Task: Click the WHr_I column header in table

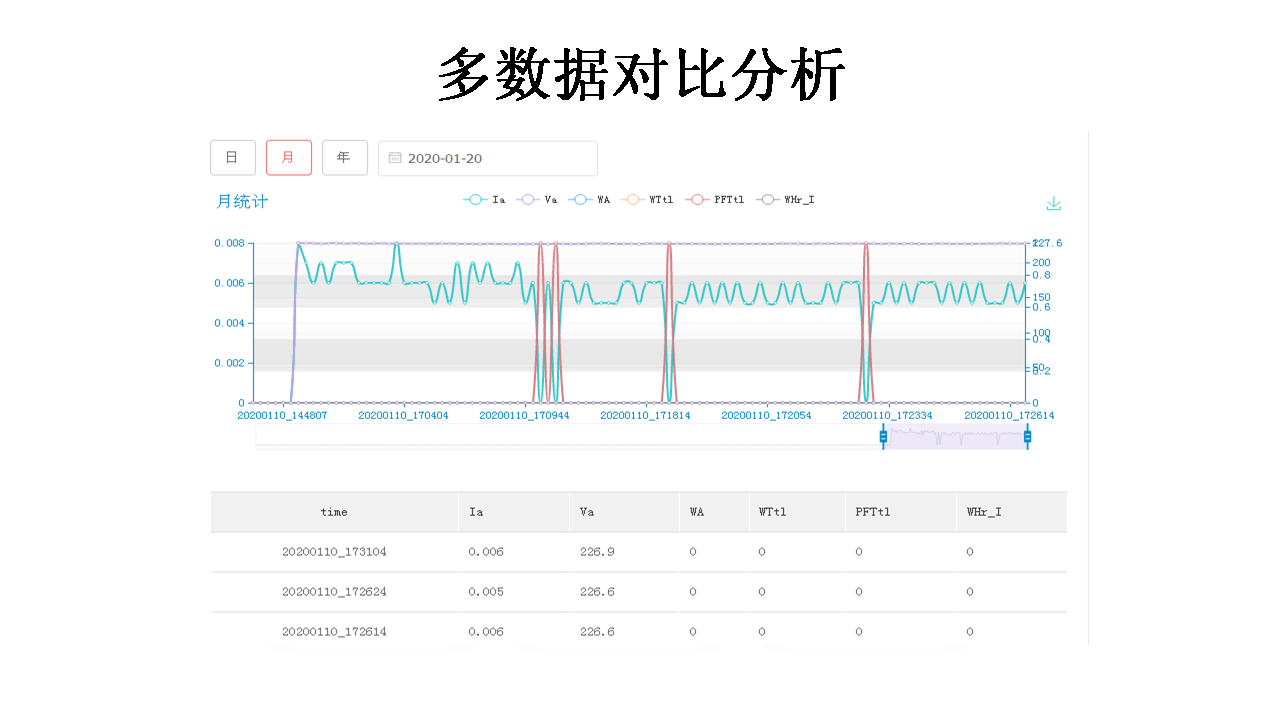Action: (1011, 512)
